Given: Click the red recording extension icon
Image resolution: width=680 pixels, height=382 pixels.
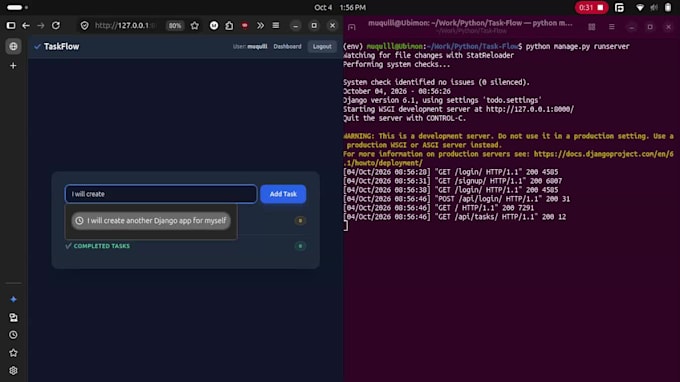Looking at the screenshot, I should click(x=245, y=26).
